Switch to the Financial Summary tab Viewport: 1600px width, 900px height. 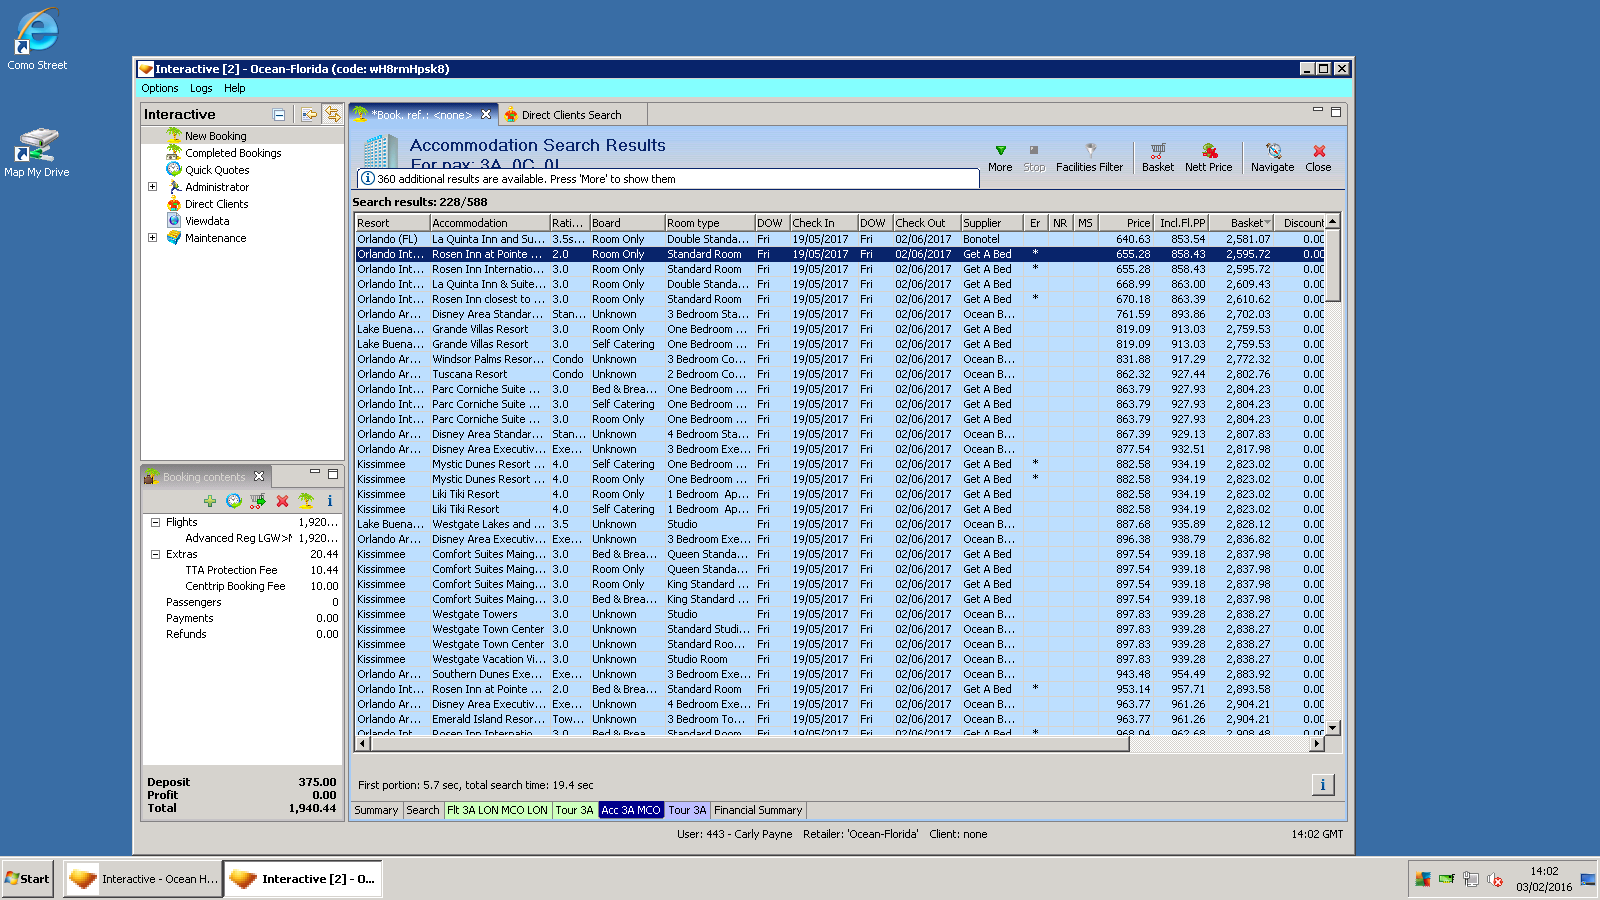[x=757, y=810]
